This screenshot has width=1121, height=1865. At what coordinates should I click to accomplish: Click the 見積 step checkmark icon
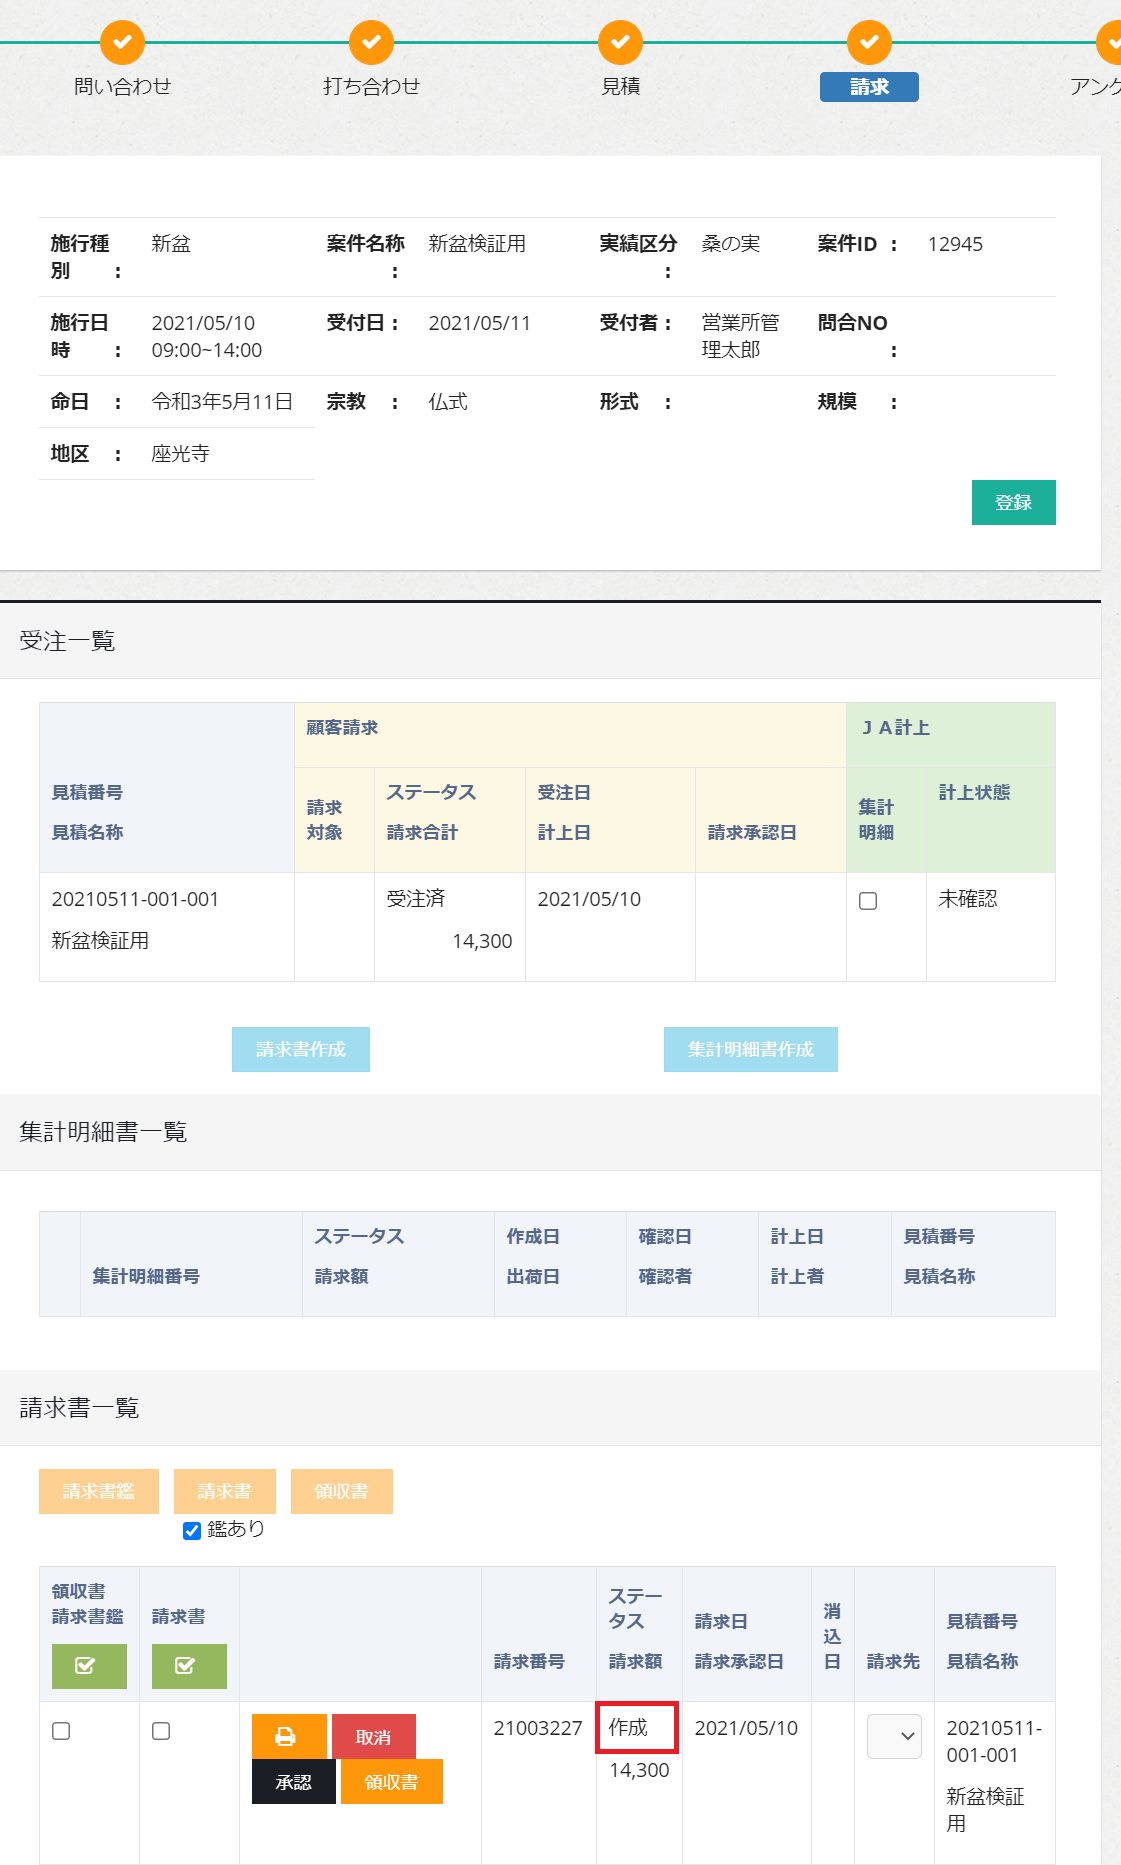620,42
